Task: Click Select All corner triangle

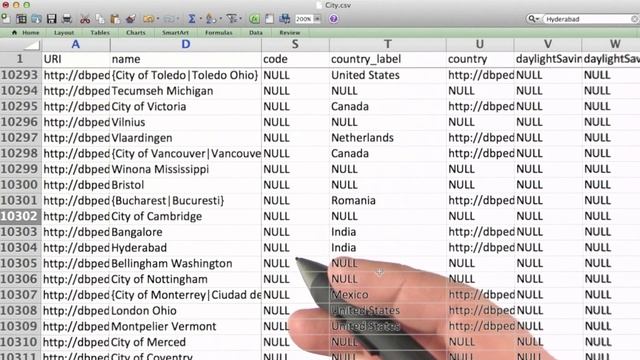Action: (32, 44)
